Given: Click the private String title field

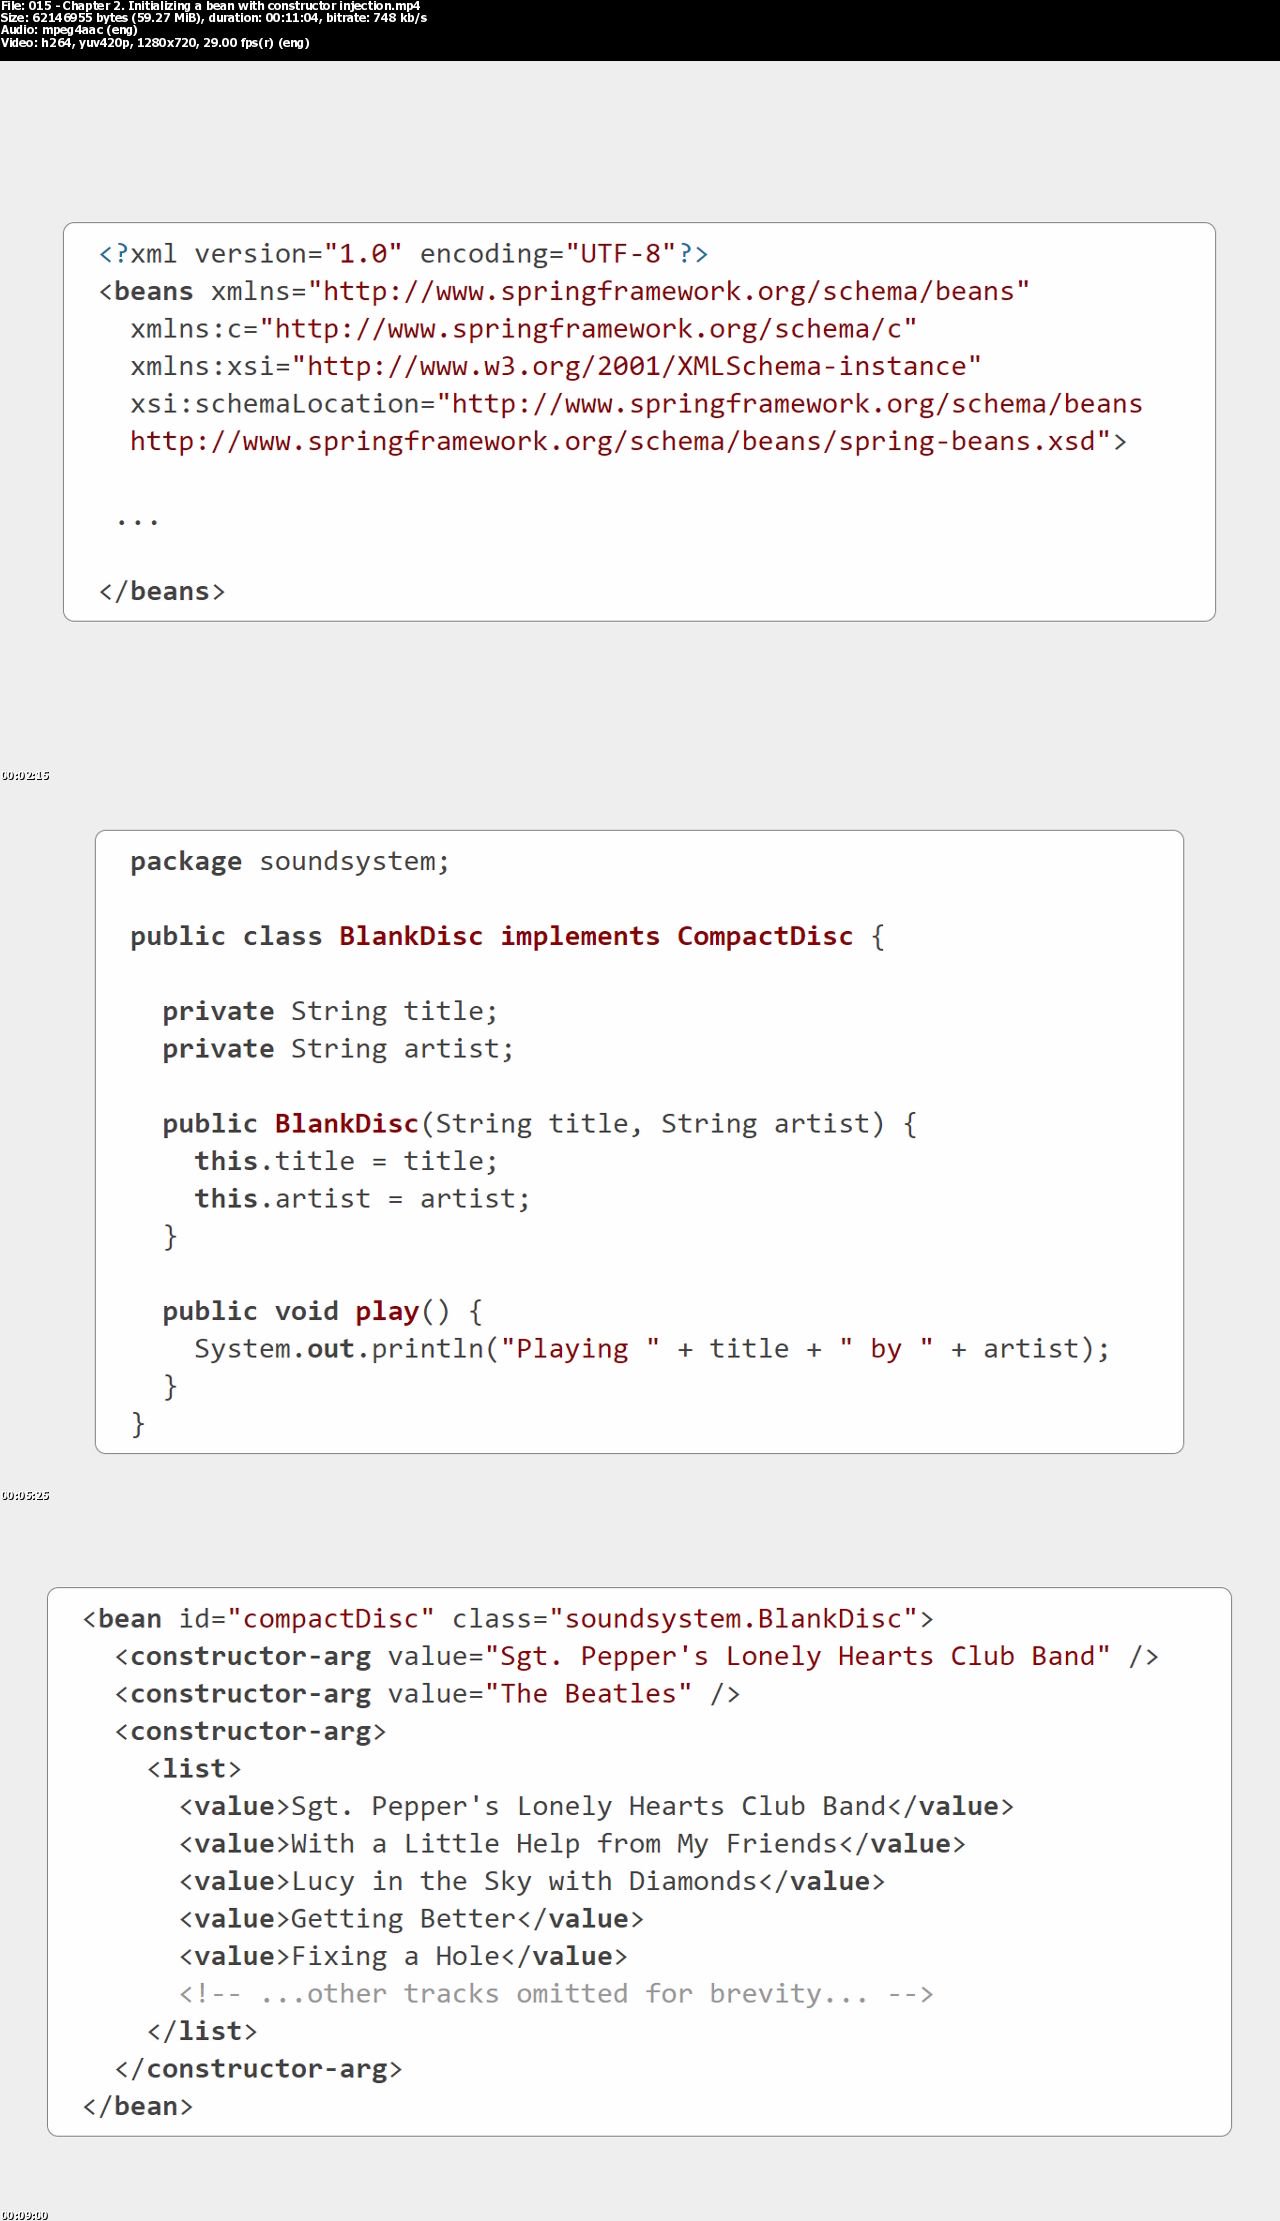Looking at the screenshot, I should (330, 1011).
